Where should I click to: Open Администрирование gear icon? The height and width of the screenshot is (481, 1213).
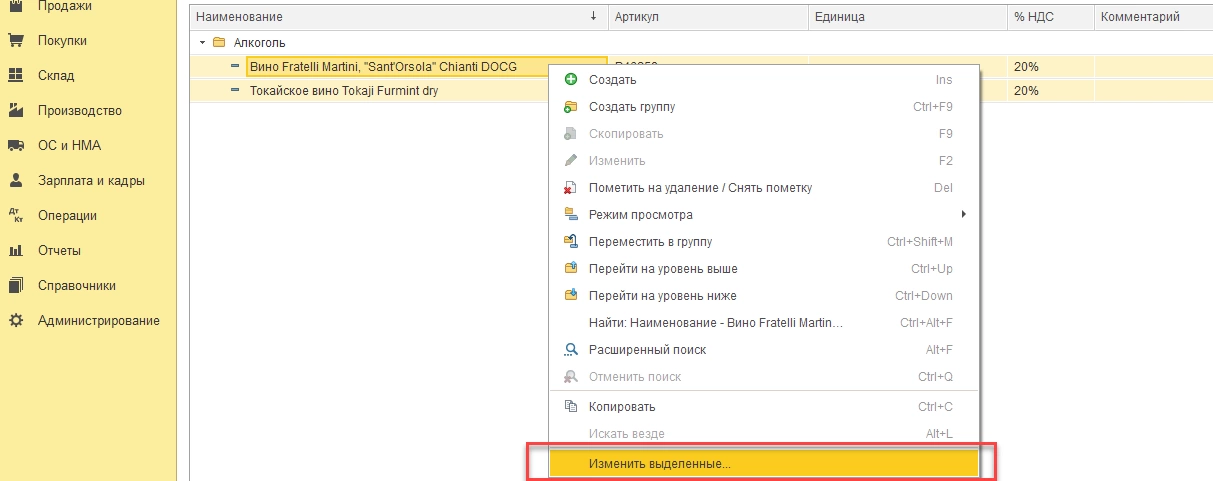pos(15,321)
